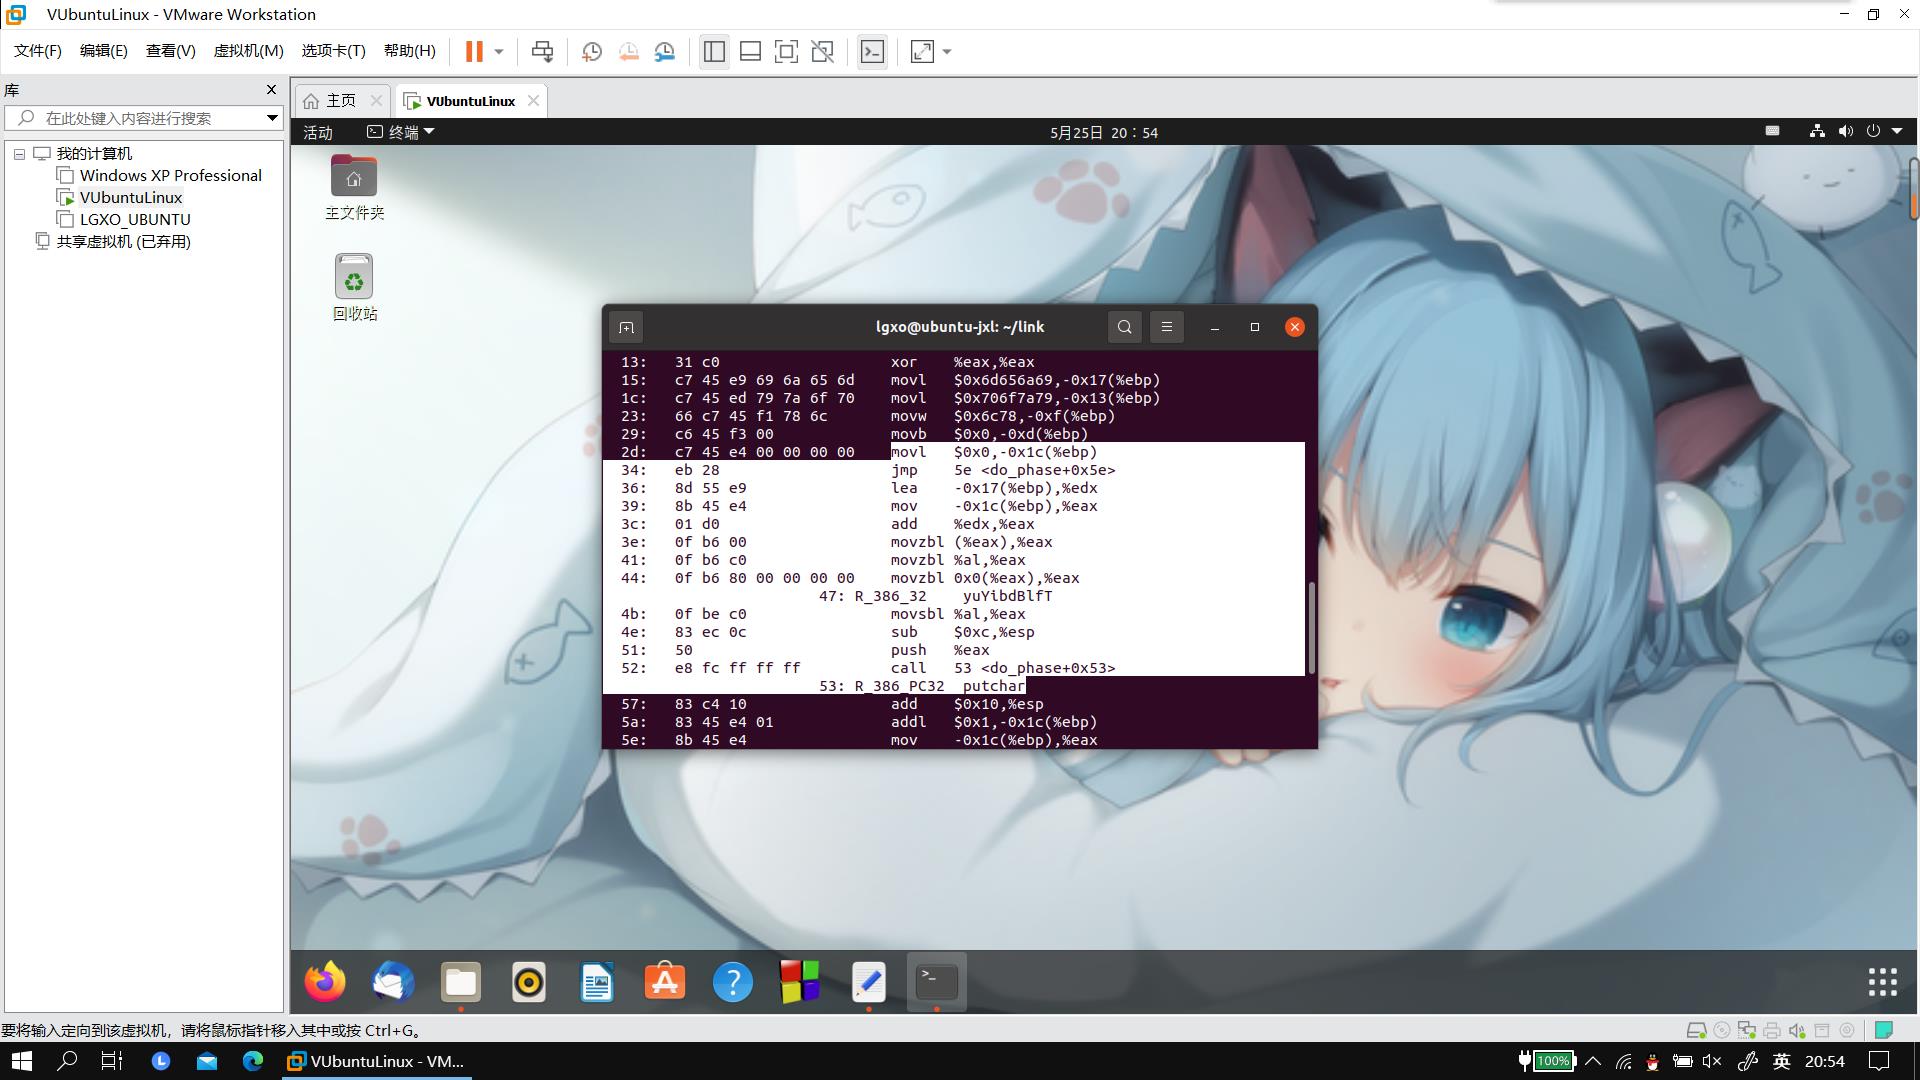This screenshot has width=1920, height=1080.
Task: Close the library panel
Action: [271, 90]
